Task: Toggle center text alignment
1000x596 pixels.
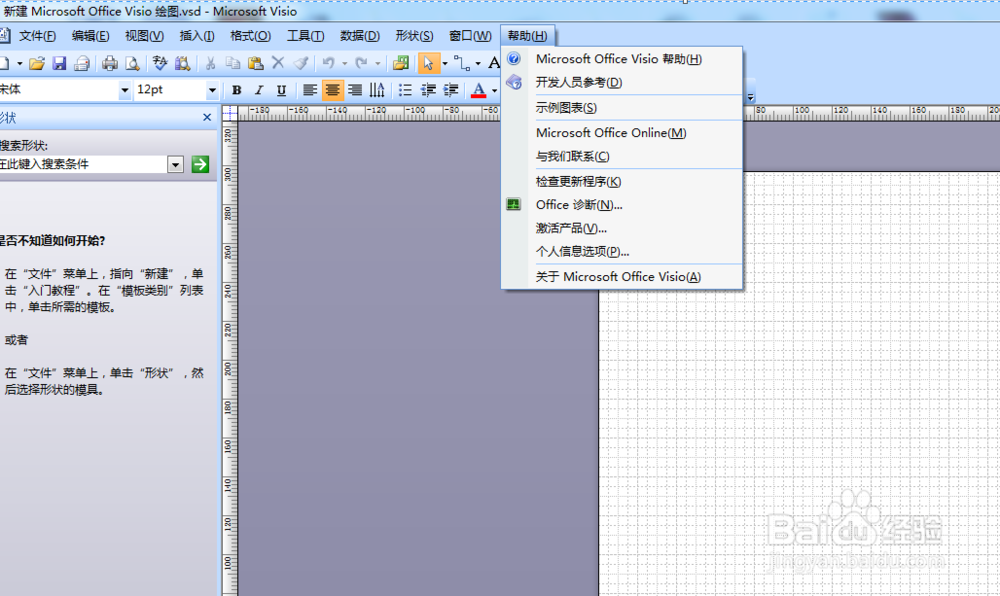Action: pos(332,90)
